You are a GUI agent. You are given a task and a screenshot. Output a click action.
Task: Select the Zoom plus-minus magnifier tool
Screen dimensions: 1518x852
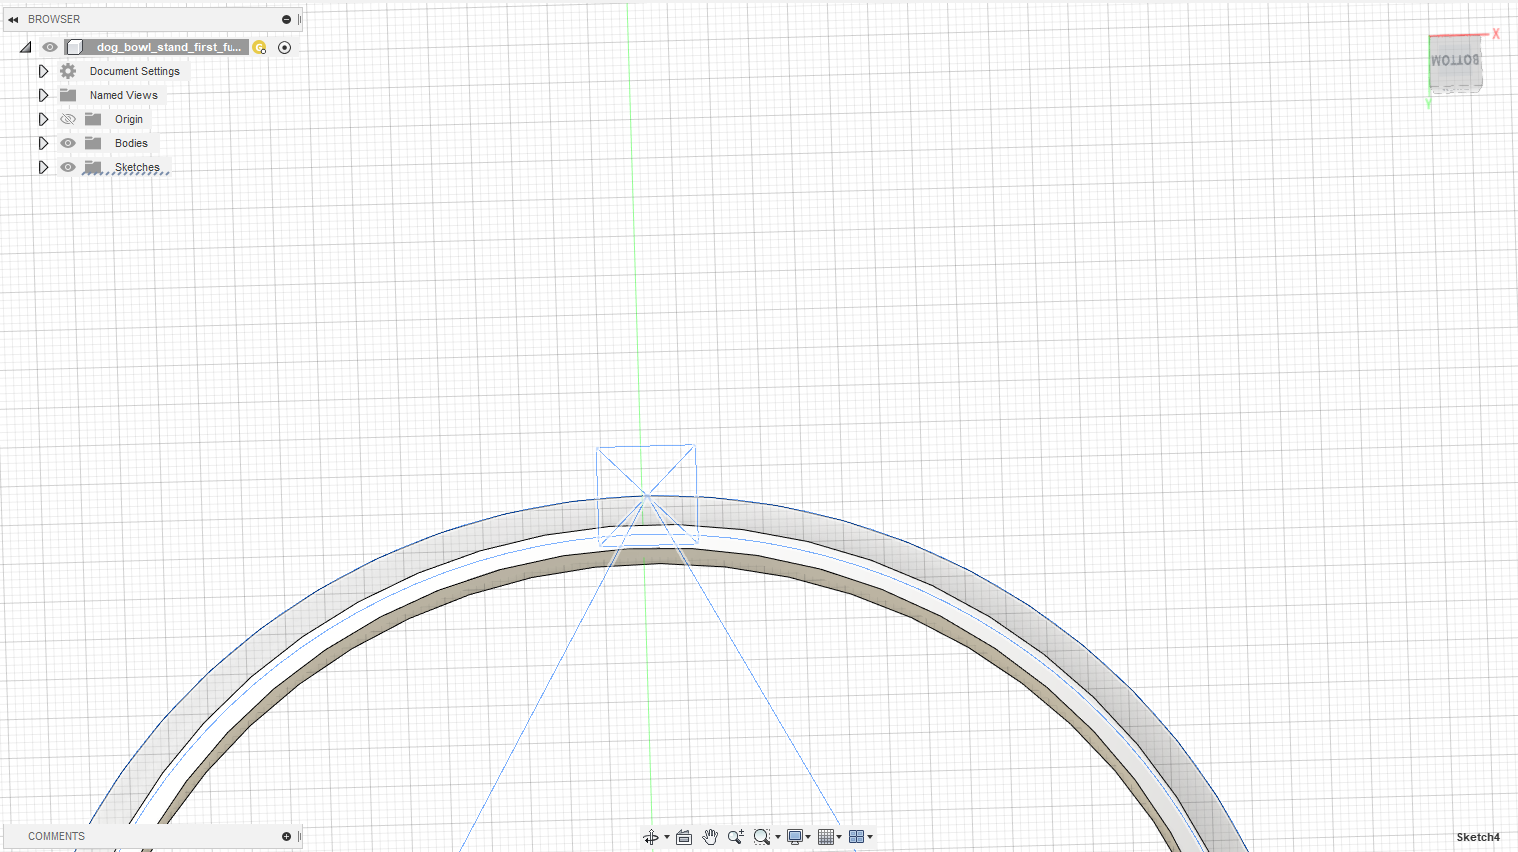[736, 837]
